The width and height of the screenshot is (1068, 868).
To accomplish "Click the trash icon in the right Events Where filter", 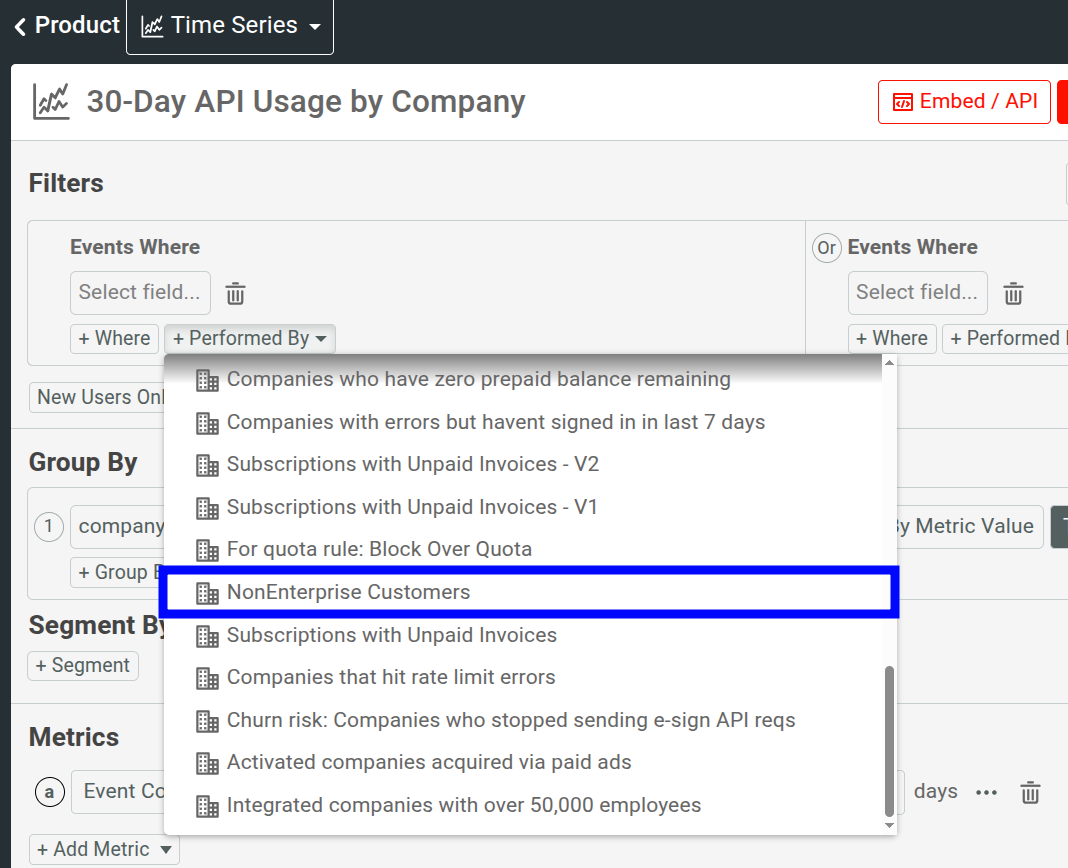I will pos(1013,293).
